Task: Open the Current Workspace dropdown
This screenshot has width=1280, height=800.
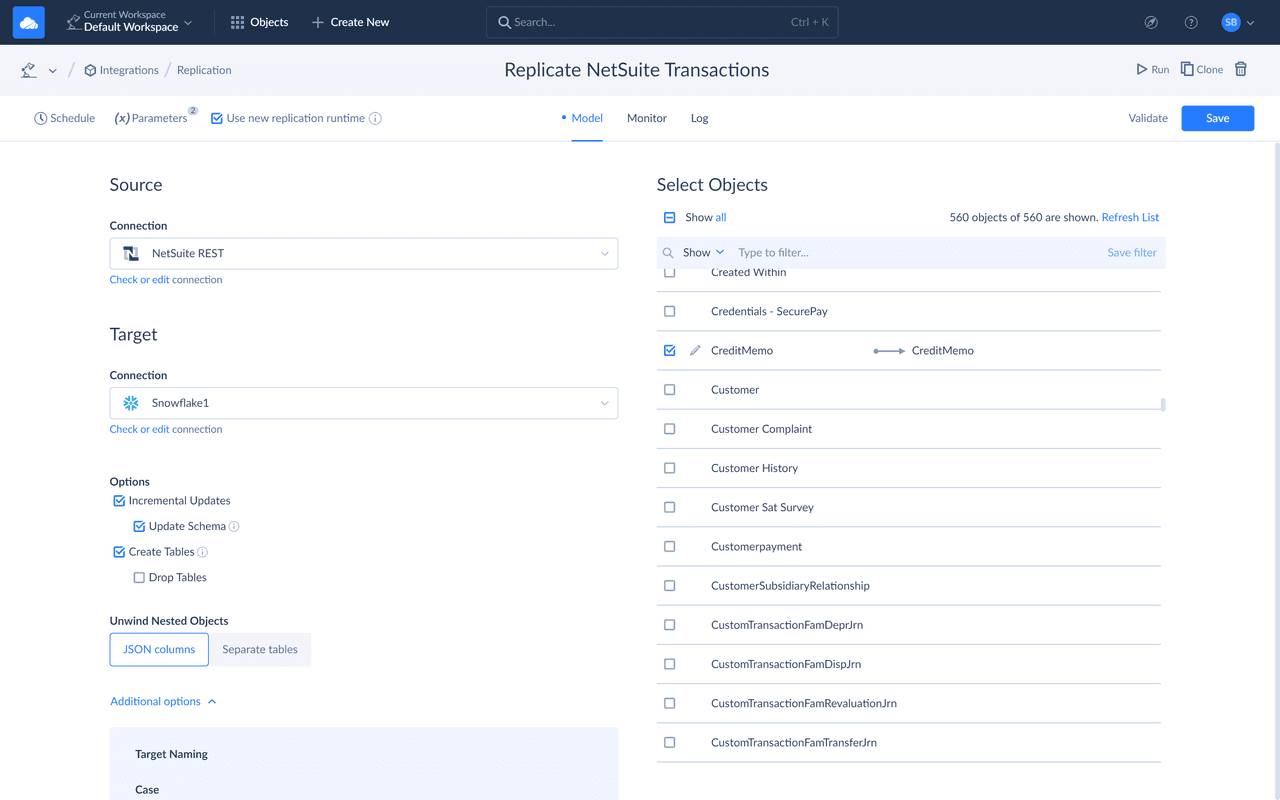Action: [130, 22]
